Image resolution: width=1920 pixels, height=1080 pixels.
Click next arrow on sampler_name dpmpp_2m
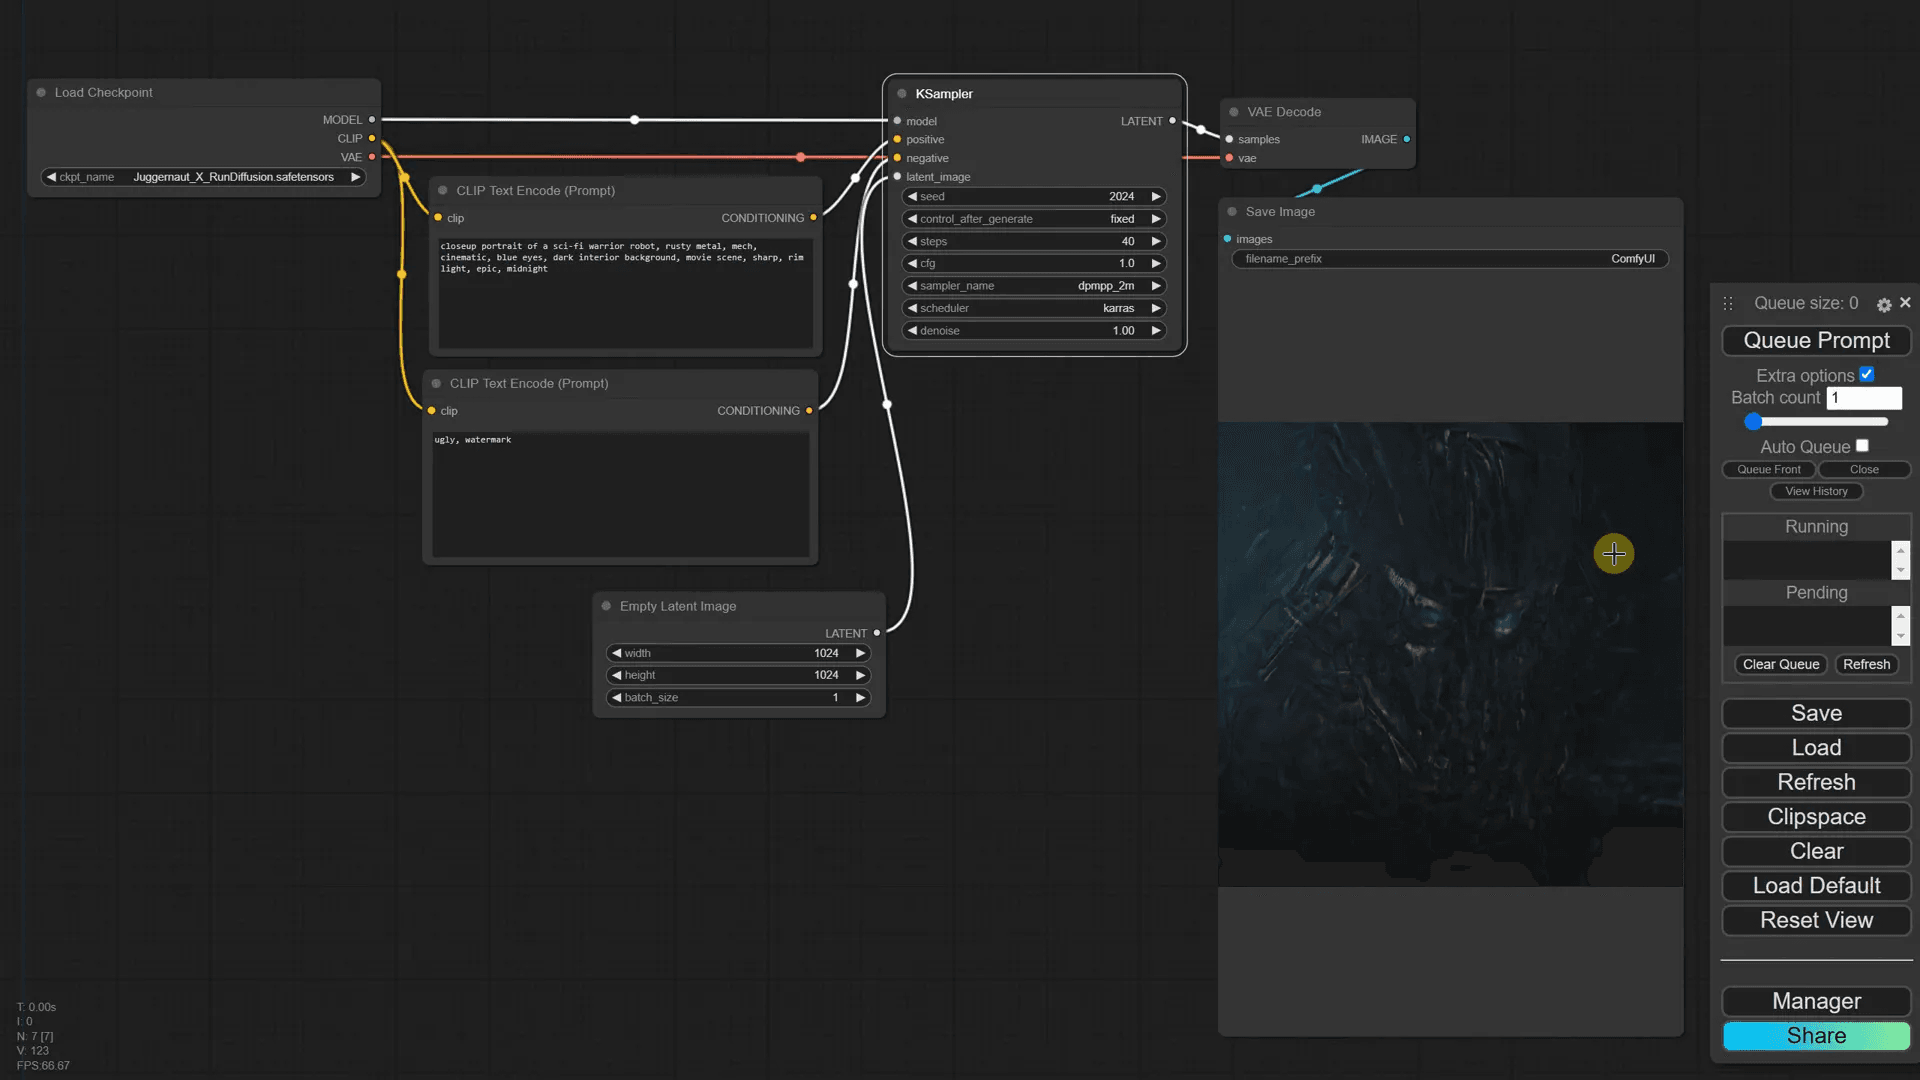1156,286
